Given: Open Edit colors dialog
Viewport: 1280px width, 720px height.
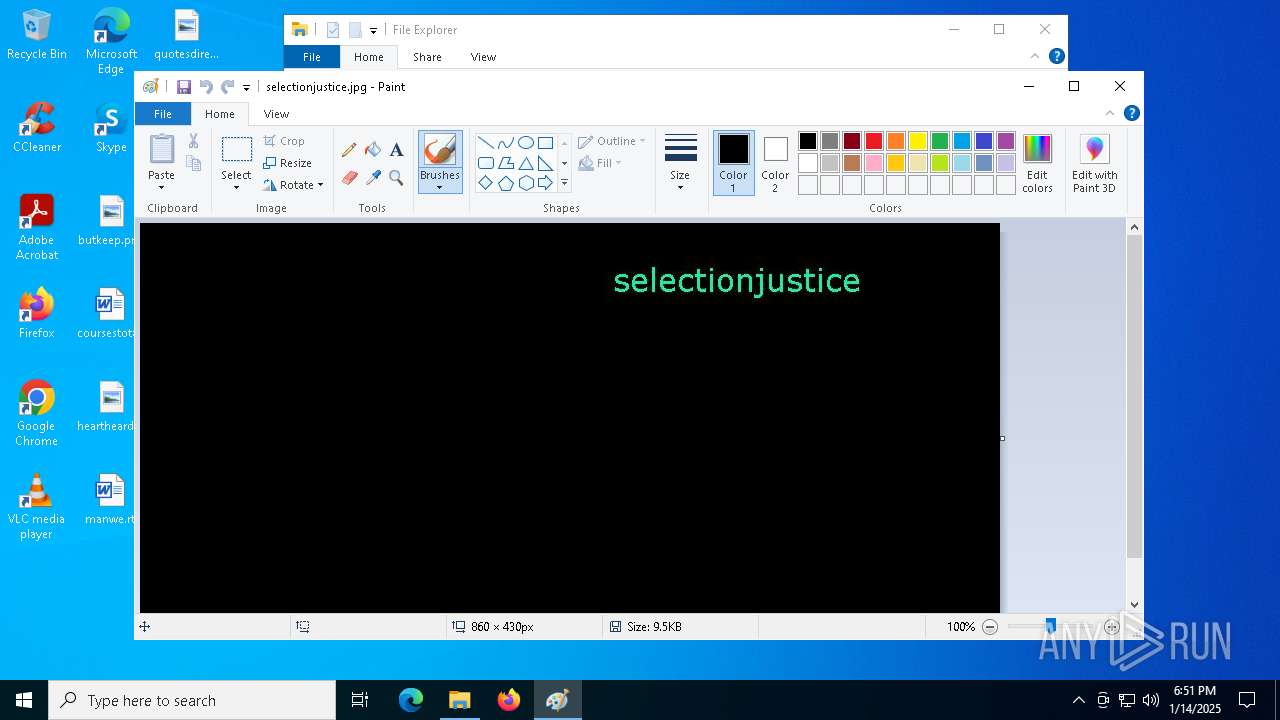Looking at the screenshot, I should [x=1037, y=164].
